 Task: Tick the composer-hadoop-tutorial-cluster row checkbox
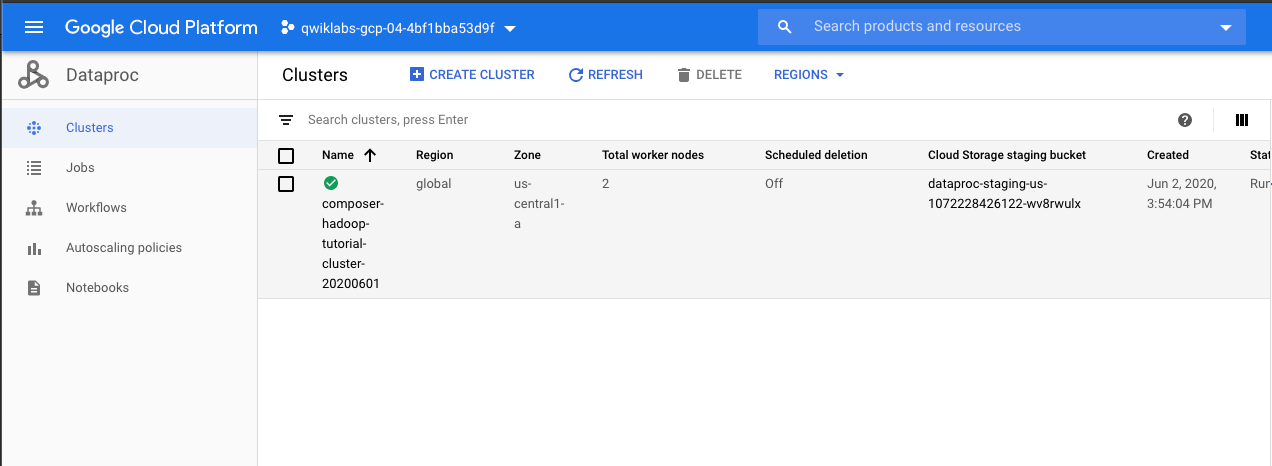tap(286, 184)
